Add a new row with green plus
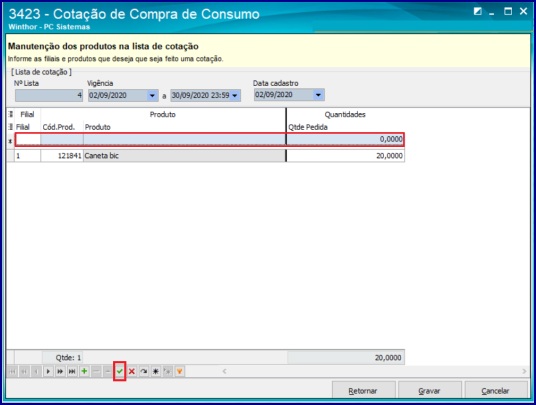Screen dimensions: 536x405 coord(84,372)
